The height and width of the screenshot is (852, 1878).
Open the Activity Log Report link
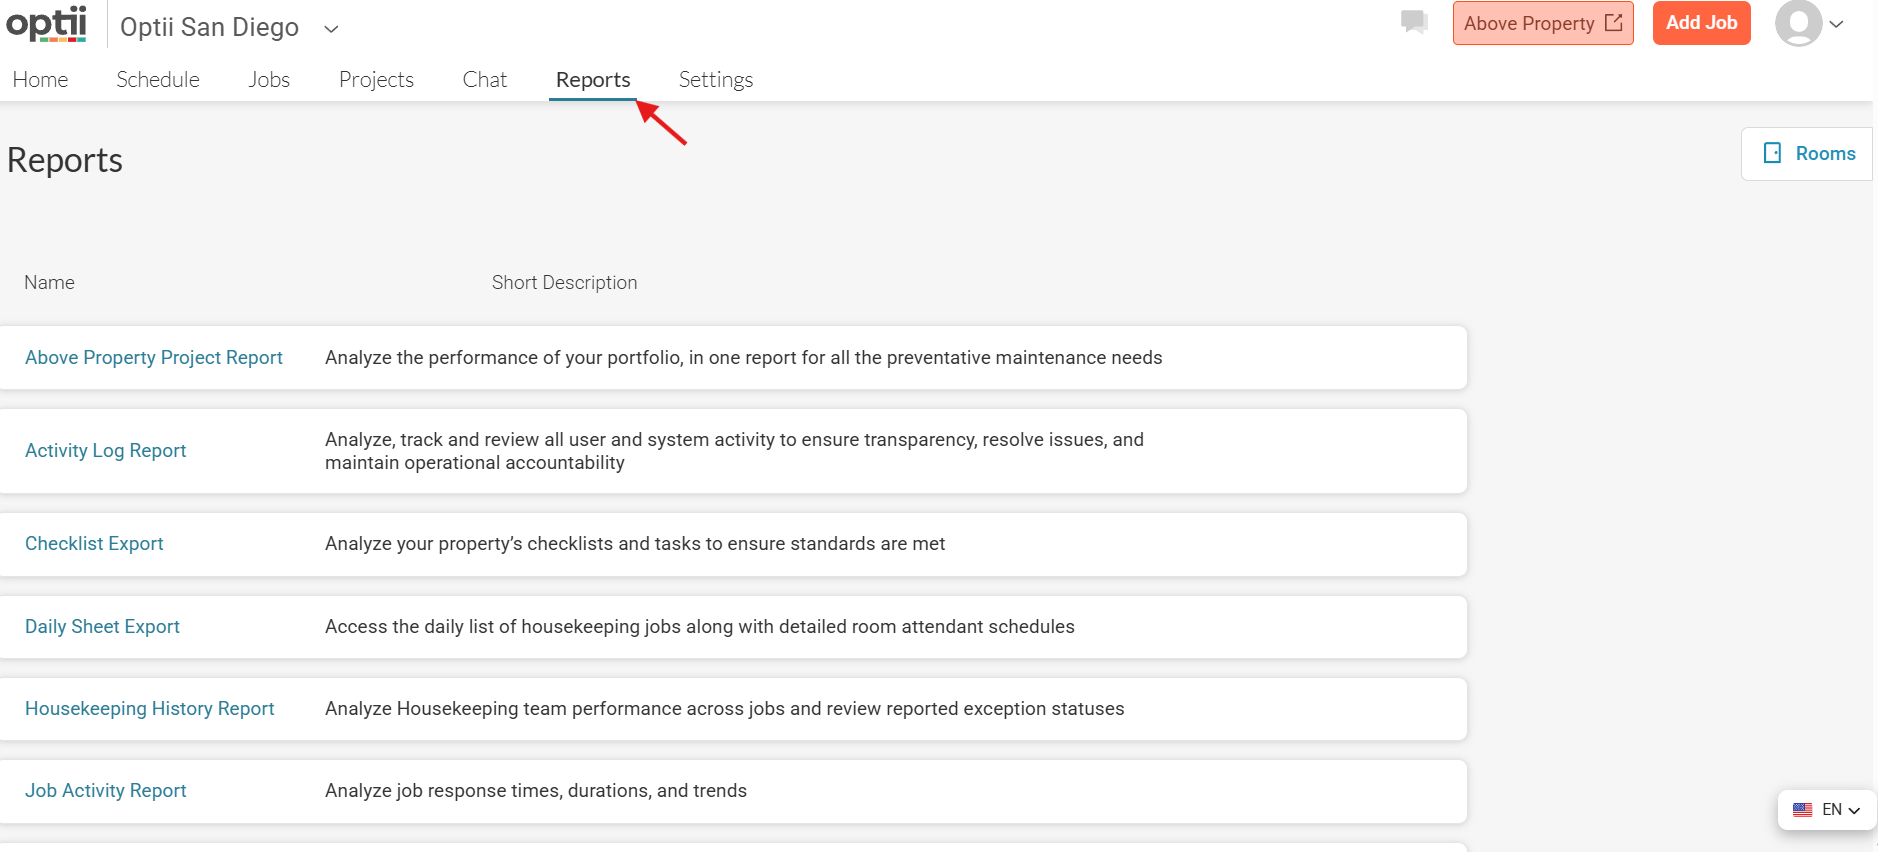(106, 451)
